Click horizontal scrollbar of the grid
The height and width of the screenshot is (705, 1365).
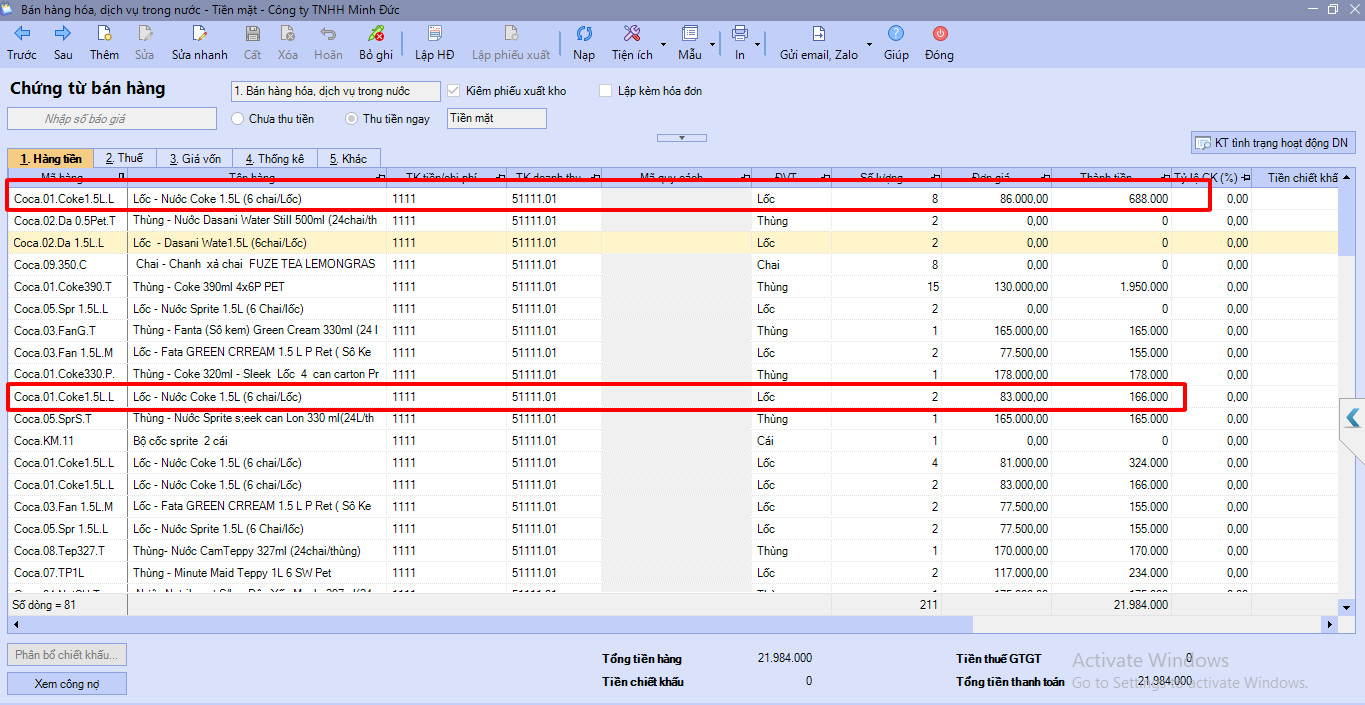click(x=500, y=624)
